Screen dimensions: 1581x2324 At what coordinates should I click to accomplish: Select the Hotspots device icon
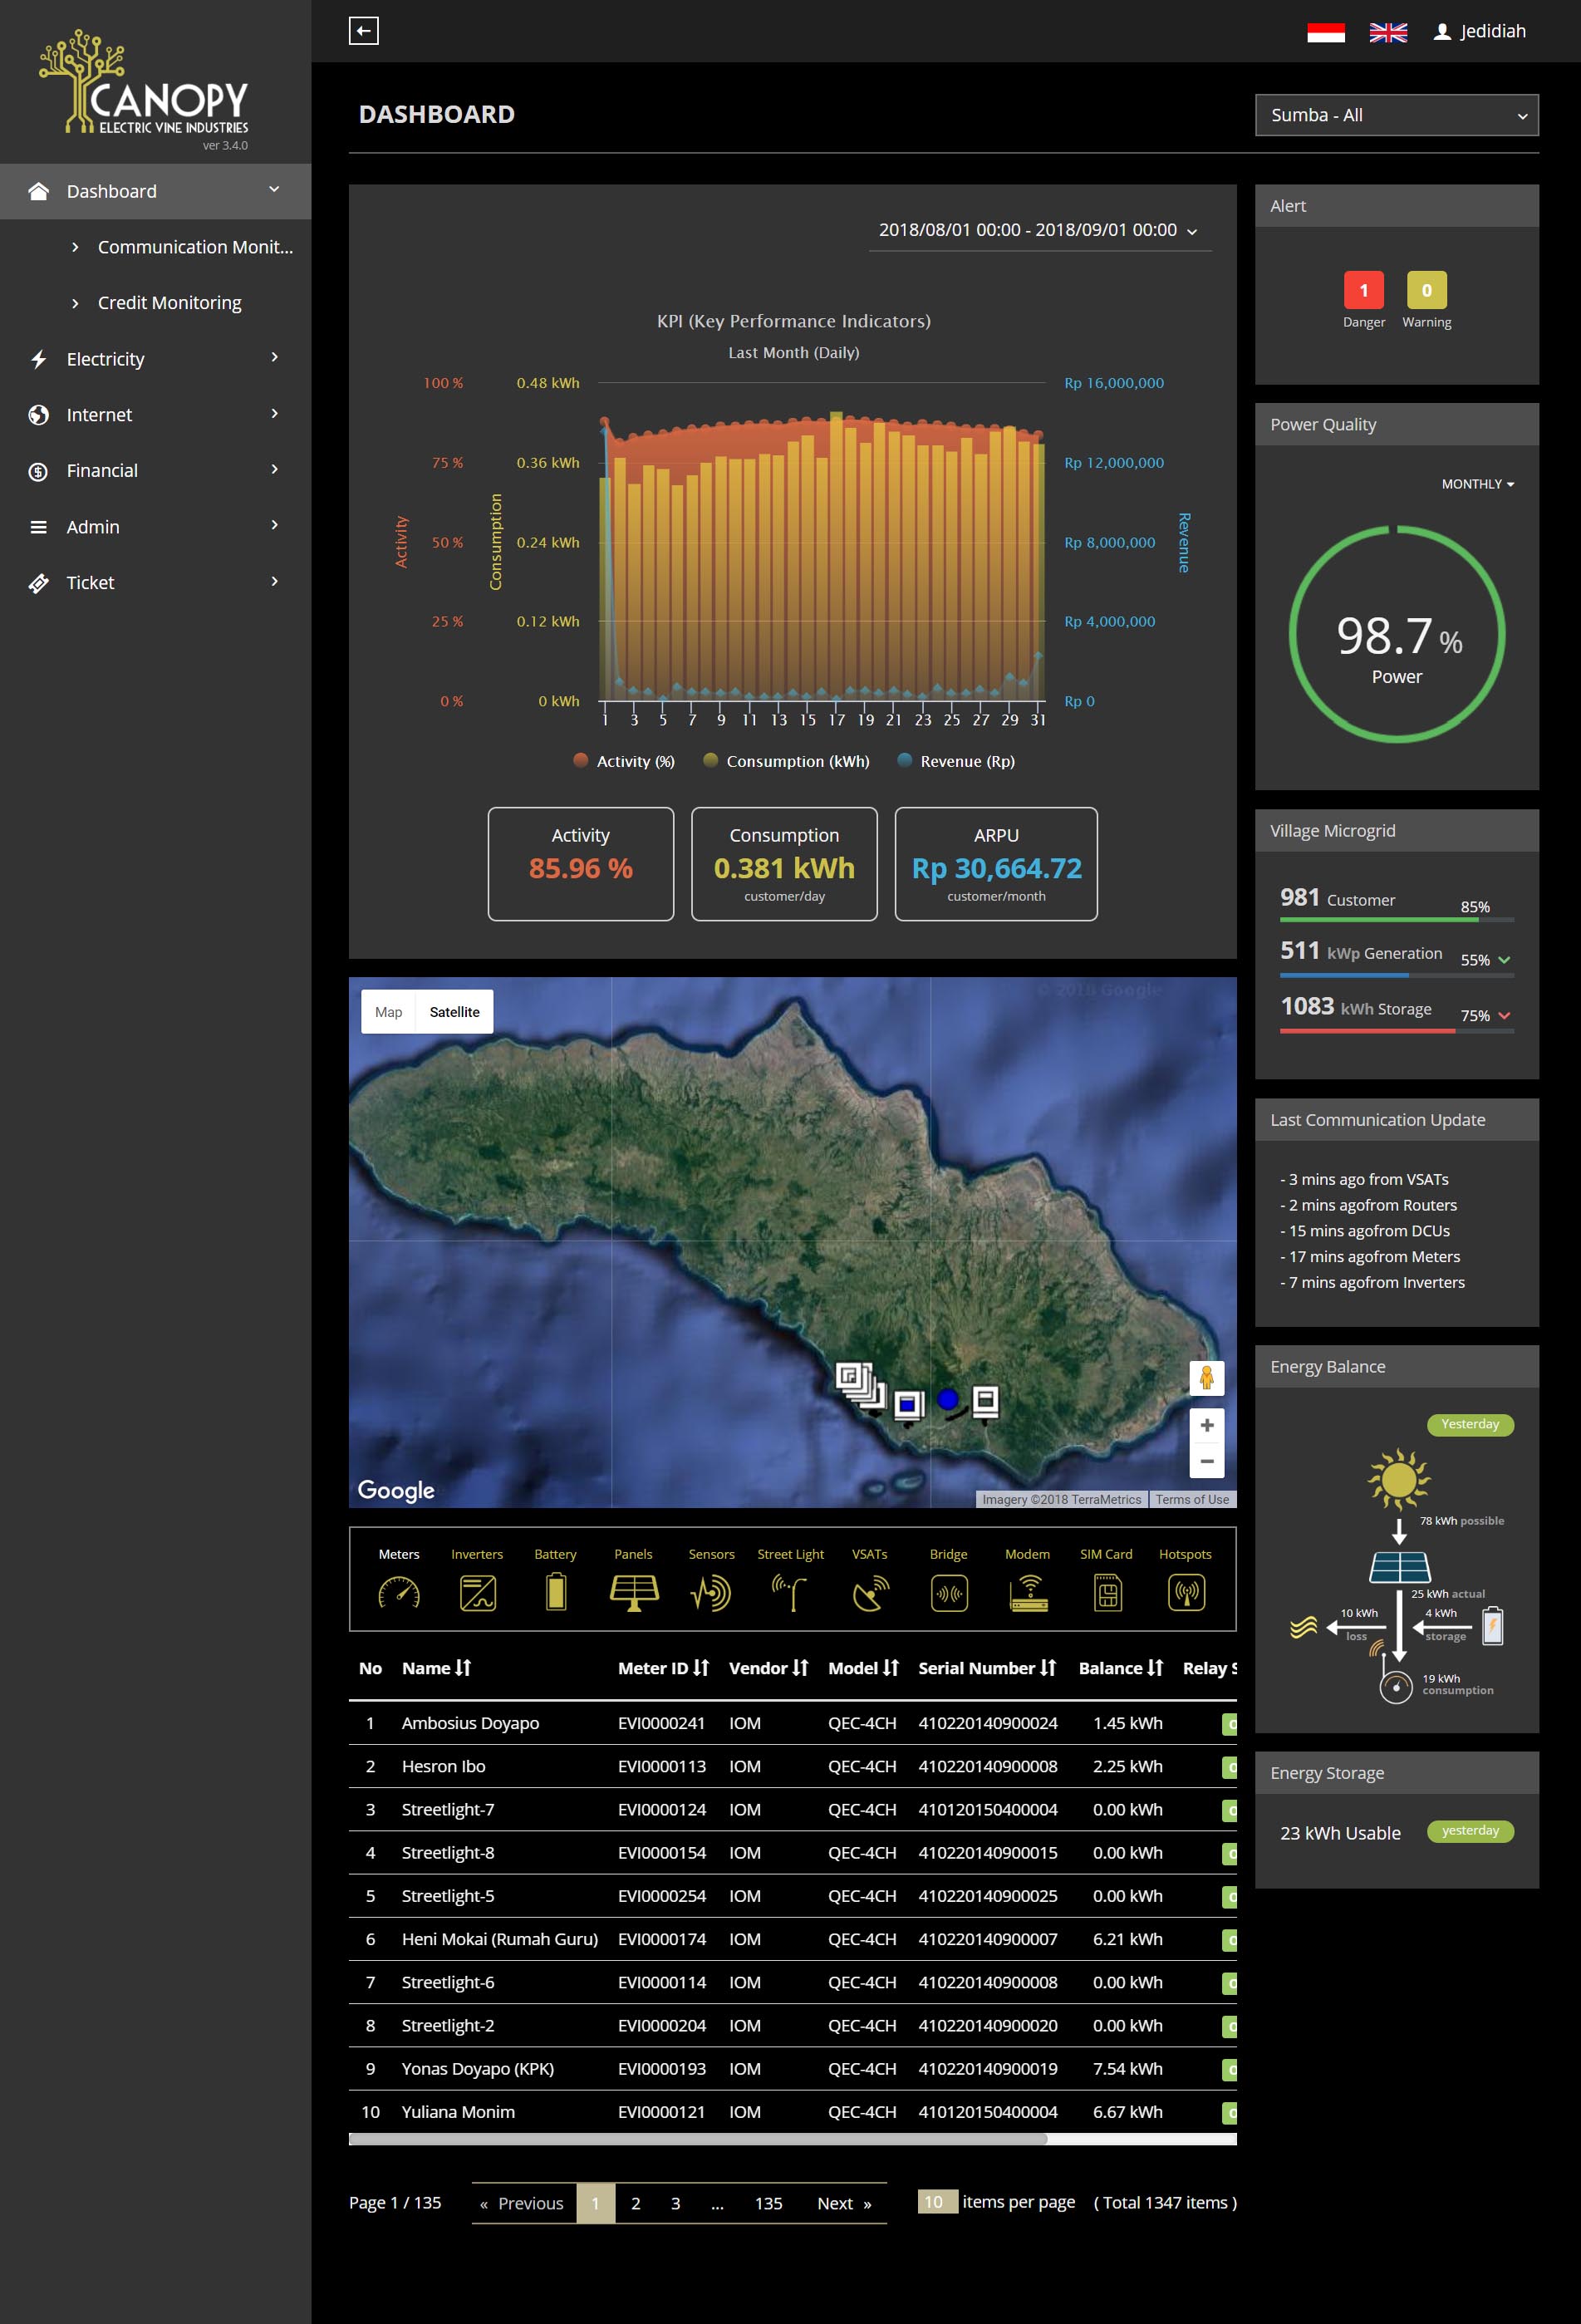1186,1591
